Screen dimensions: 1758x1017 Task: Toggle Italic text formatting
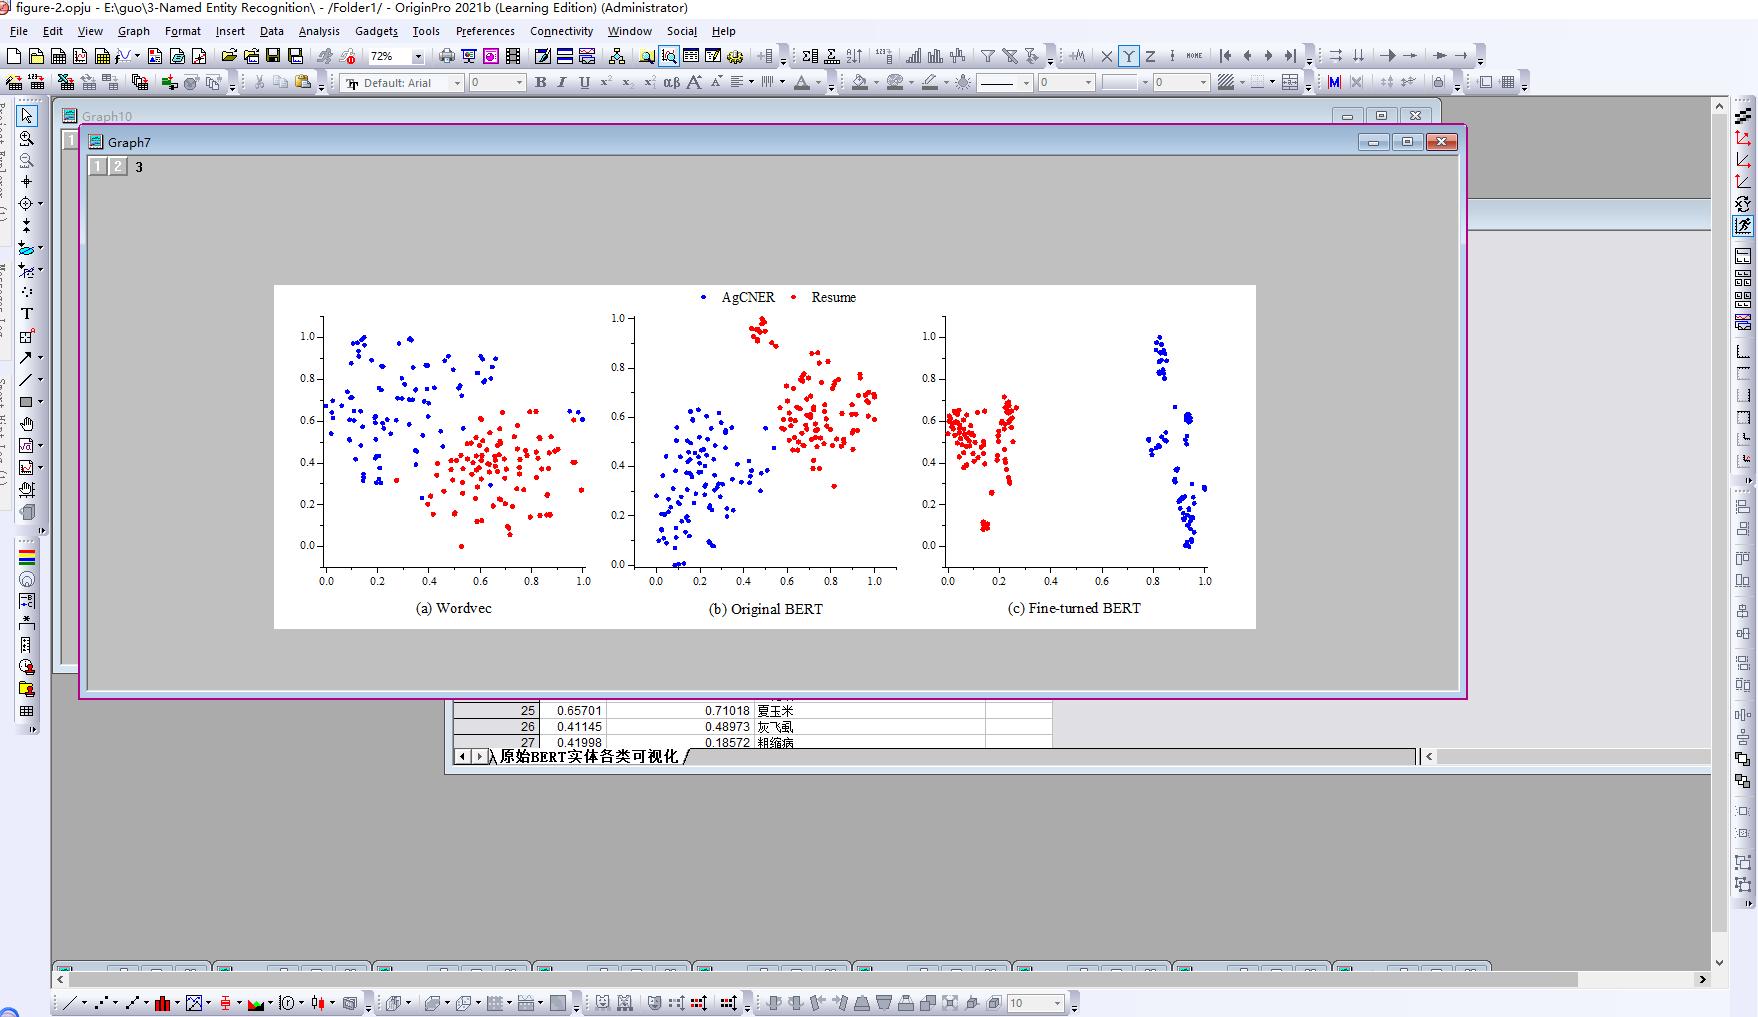(x=562, y=83)
